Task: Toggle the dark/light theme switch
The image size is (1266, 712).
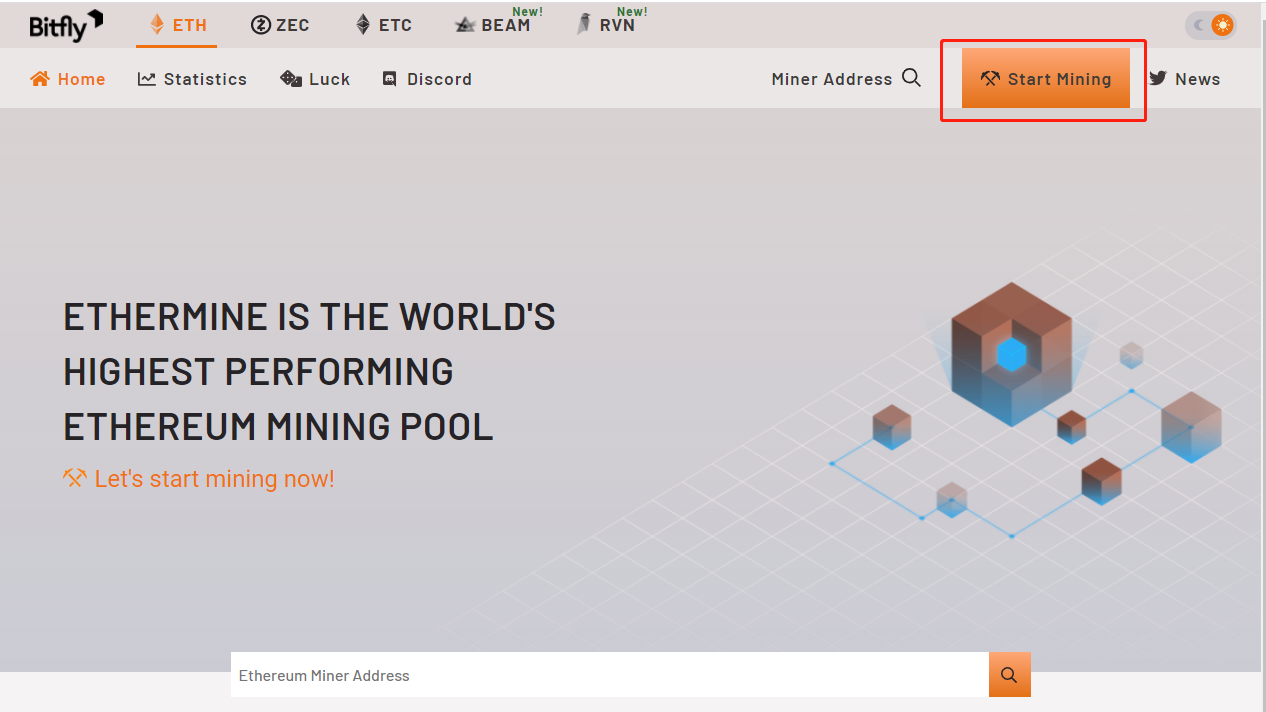Action: click(1211, 25)
